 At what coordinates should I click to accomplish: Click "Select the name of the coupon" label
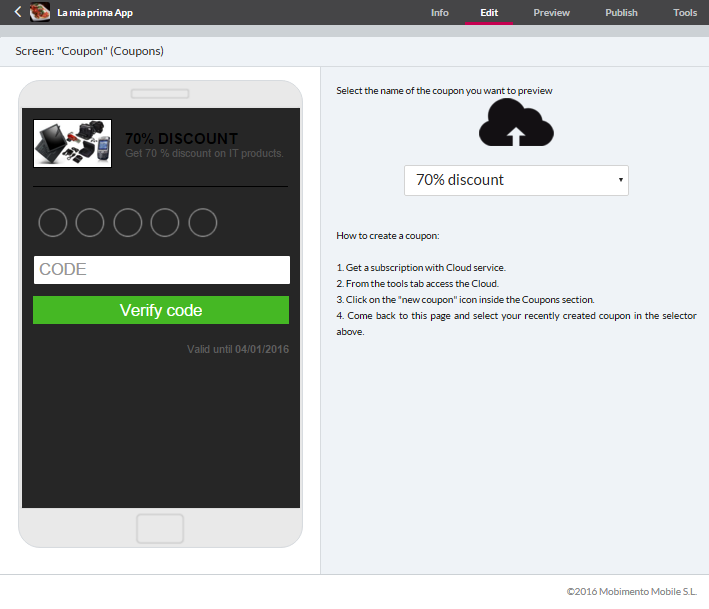(x=444, y=90)
